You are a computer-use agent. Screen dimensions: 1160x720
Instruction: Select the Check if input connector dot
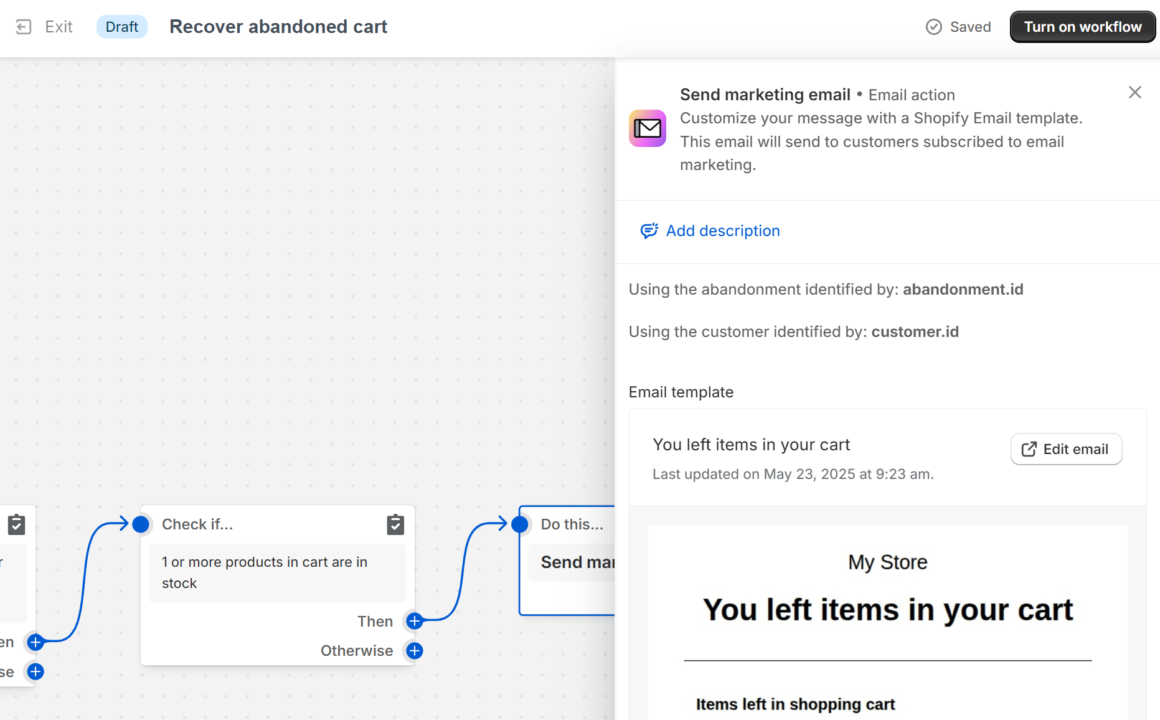[x=141, y=524]
